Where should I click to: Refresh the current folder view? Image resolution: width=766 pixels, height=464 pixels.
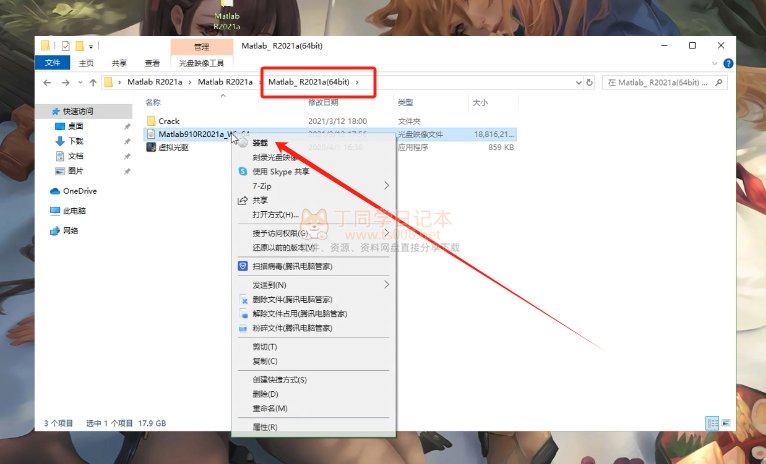click(589, 83)
